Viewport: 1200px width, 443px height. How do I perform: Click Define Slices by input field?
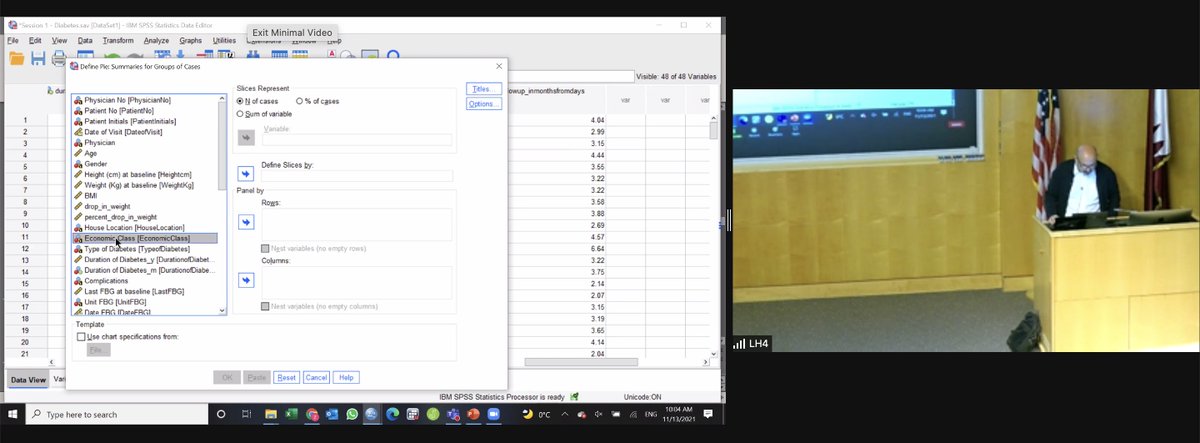[357, 174]
